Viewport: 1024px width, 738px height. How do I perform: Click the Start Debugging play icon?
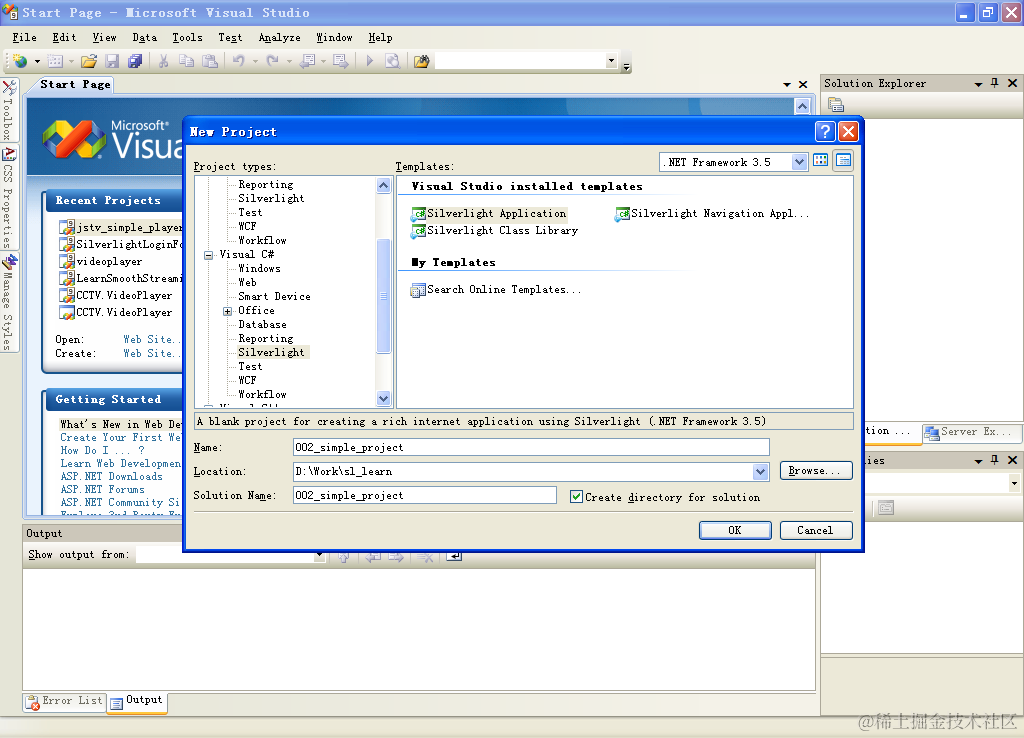click(370, 61)
